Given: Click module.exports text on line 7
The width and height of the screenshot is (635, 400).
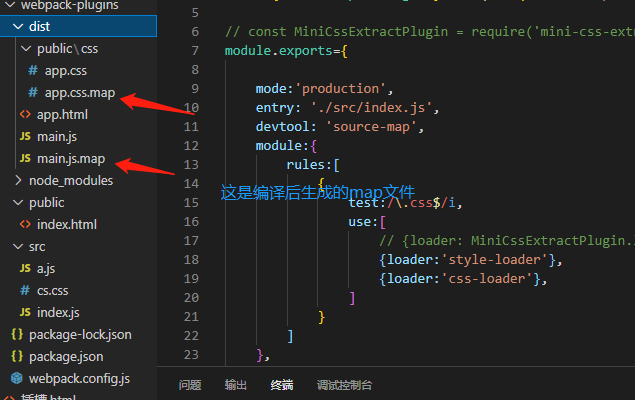Looking at the screenshot, I should tap(279, 51).
